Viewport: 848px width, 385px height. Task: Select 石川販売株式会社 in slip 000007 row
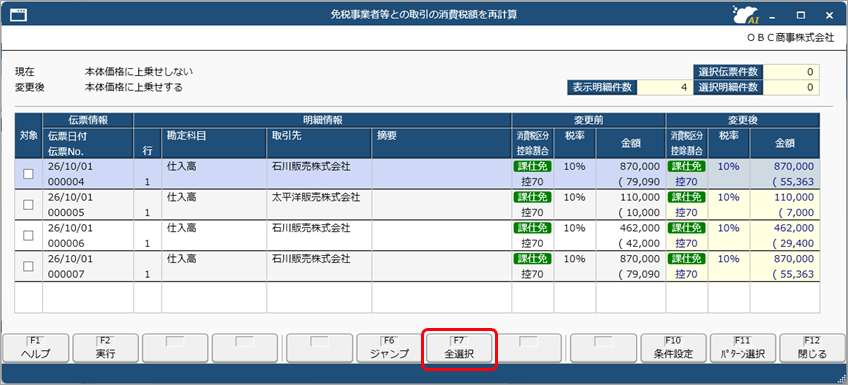pos(311,259)
